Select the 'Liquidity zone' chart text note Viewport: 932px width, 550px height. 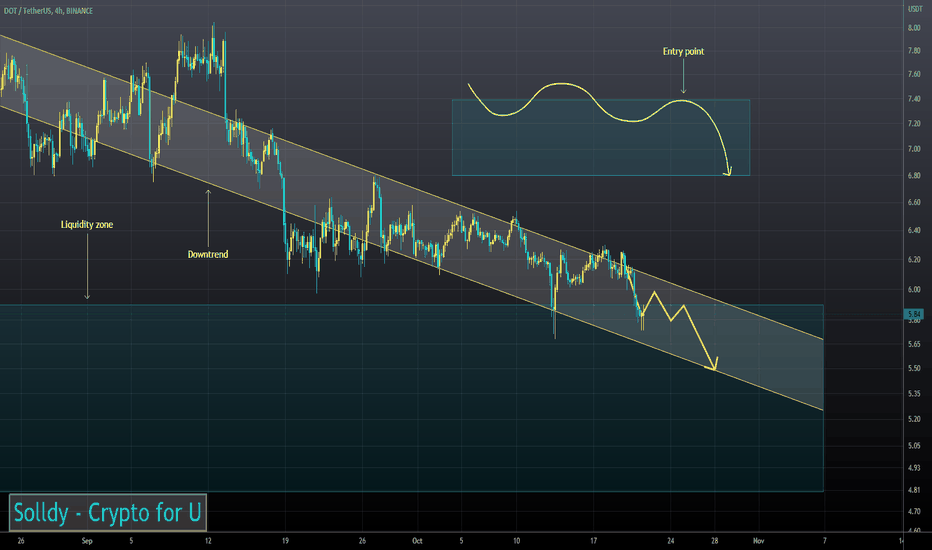87,225
